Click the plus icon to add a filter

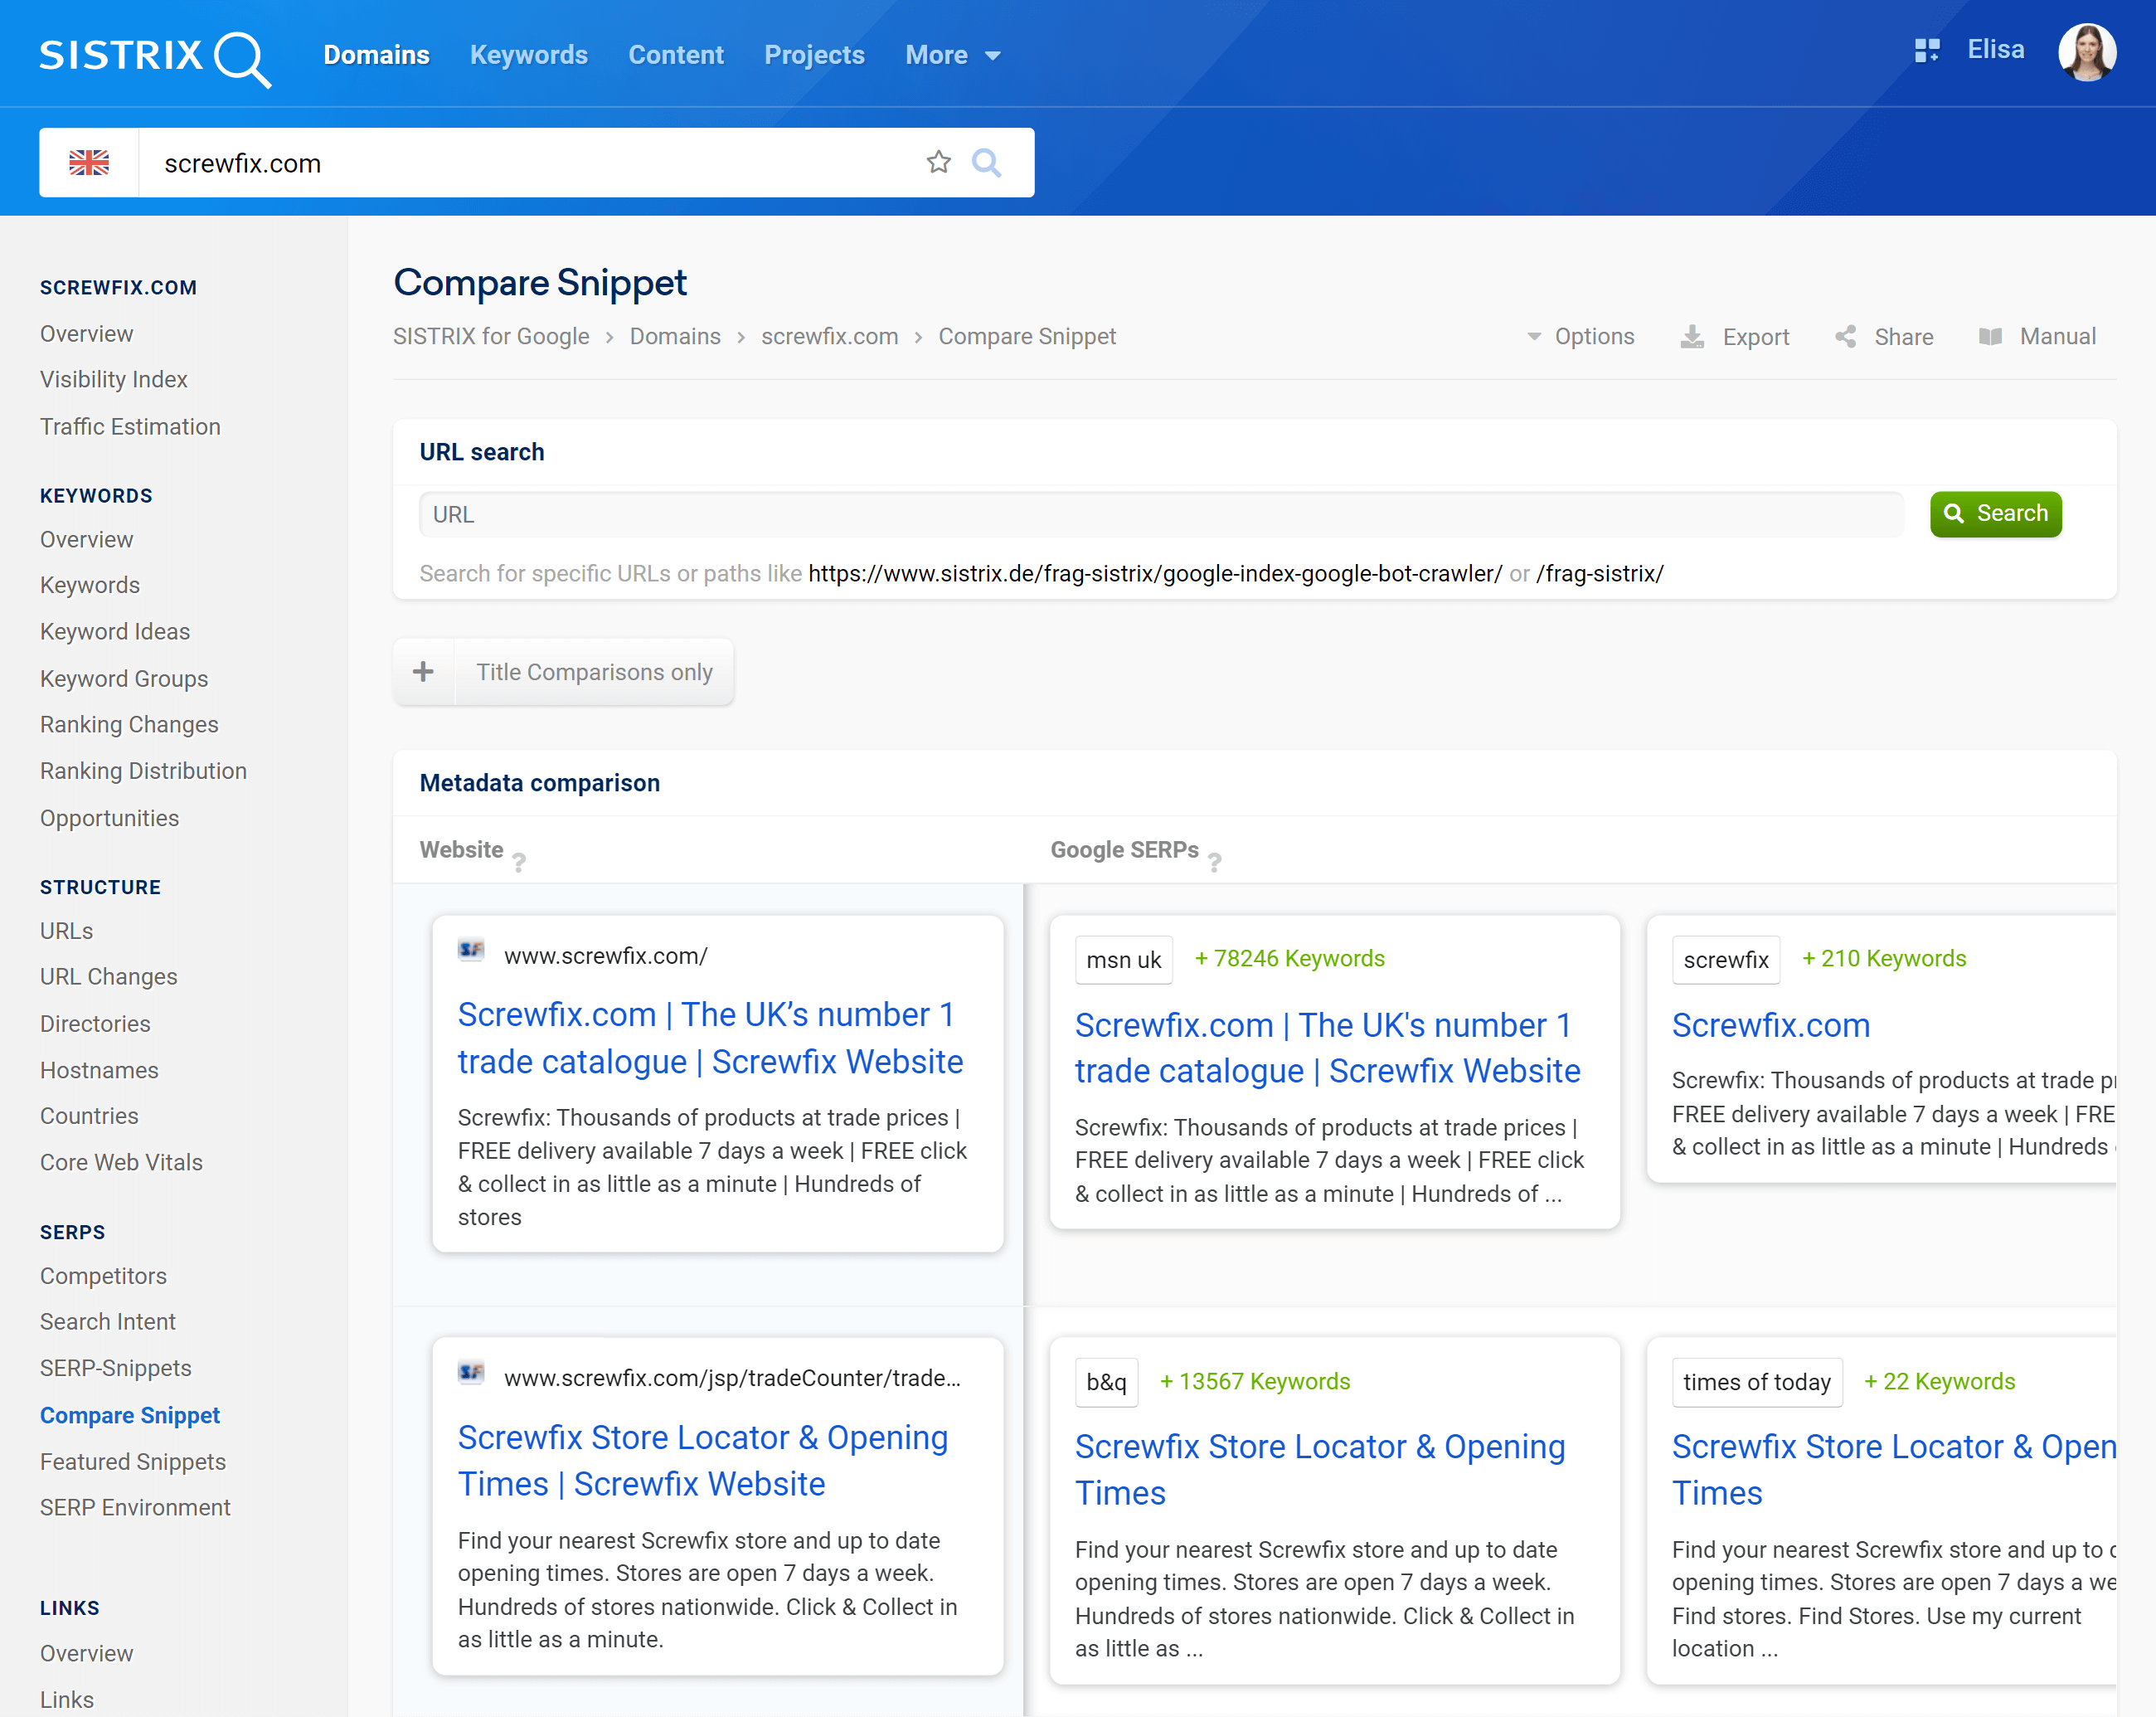click(x=424, y=671)
